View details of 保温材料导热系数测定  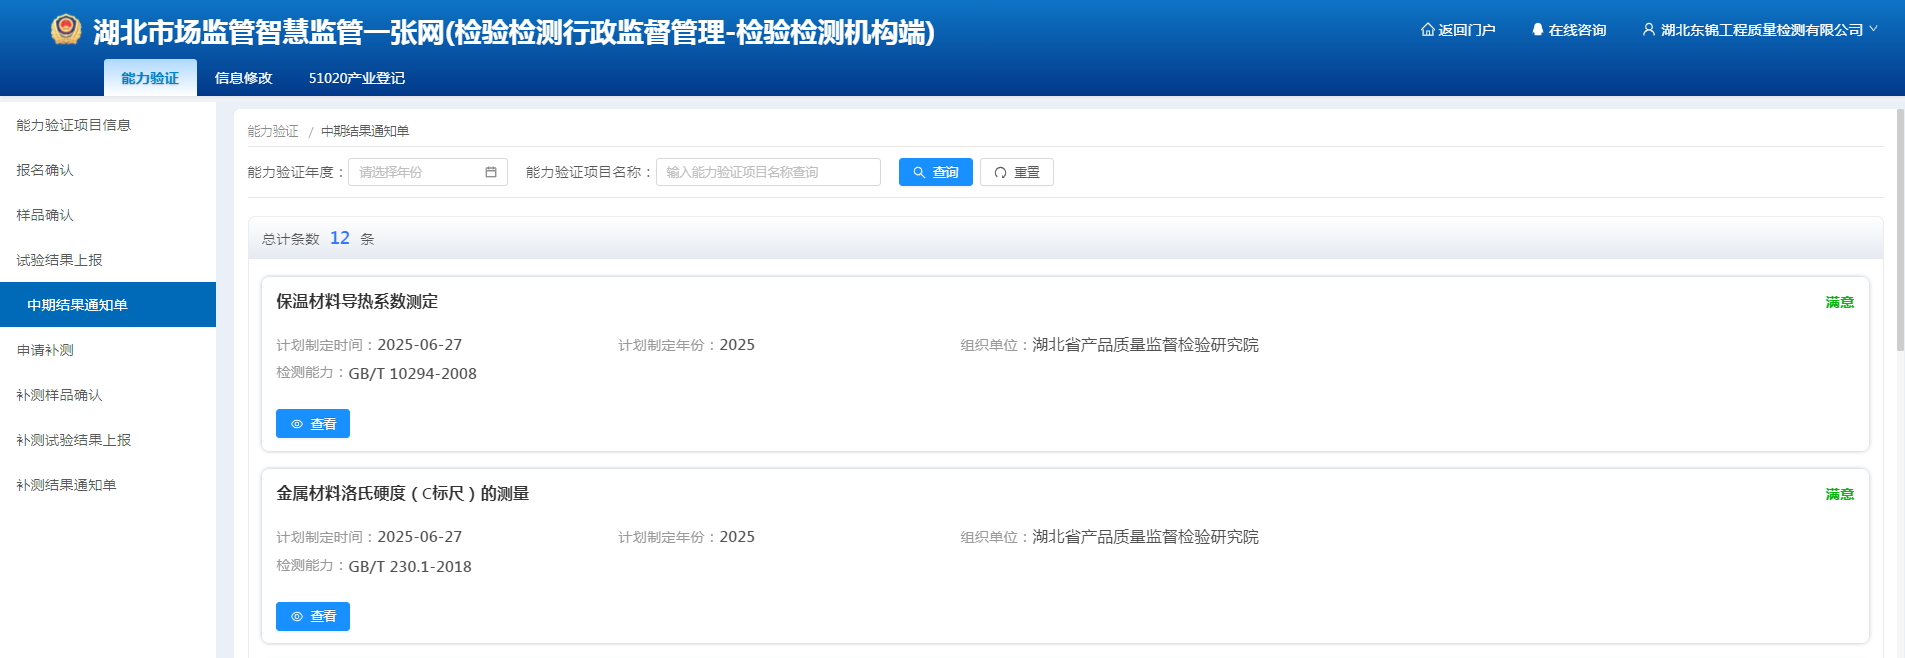tap(313, 424)
